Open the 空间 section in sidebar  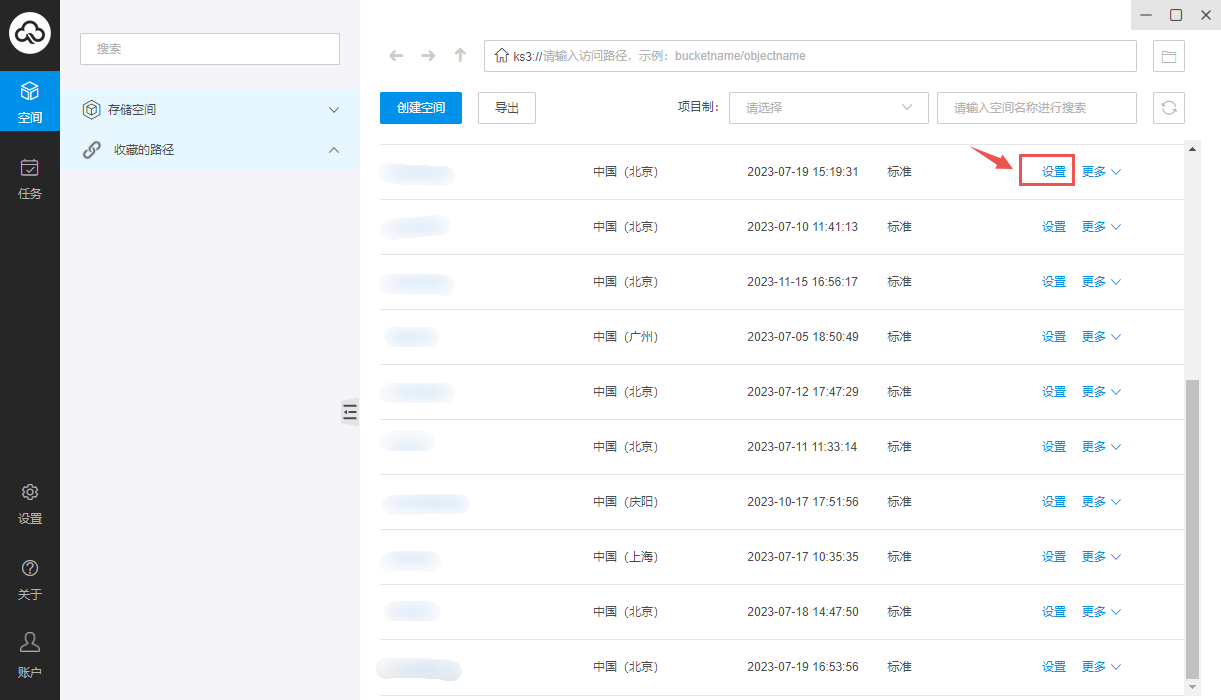coord(30,101)
